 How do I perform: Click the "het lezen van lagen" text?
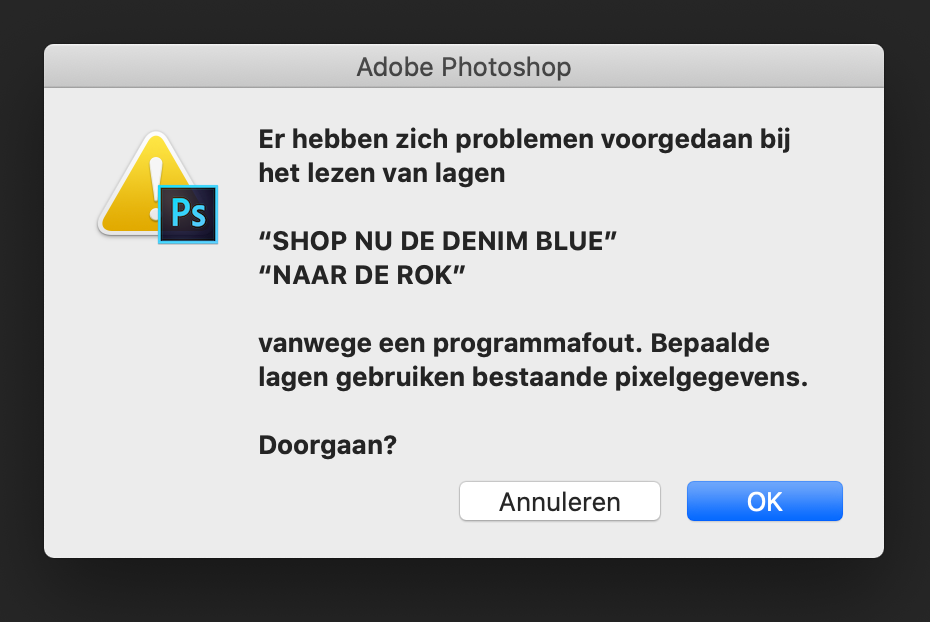pos(381,173)
